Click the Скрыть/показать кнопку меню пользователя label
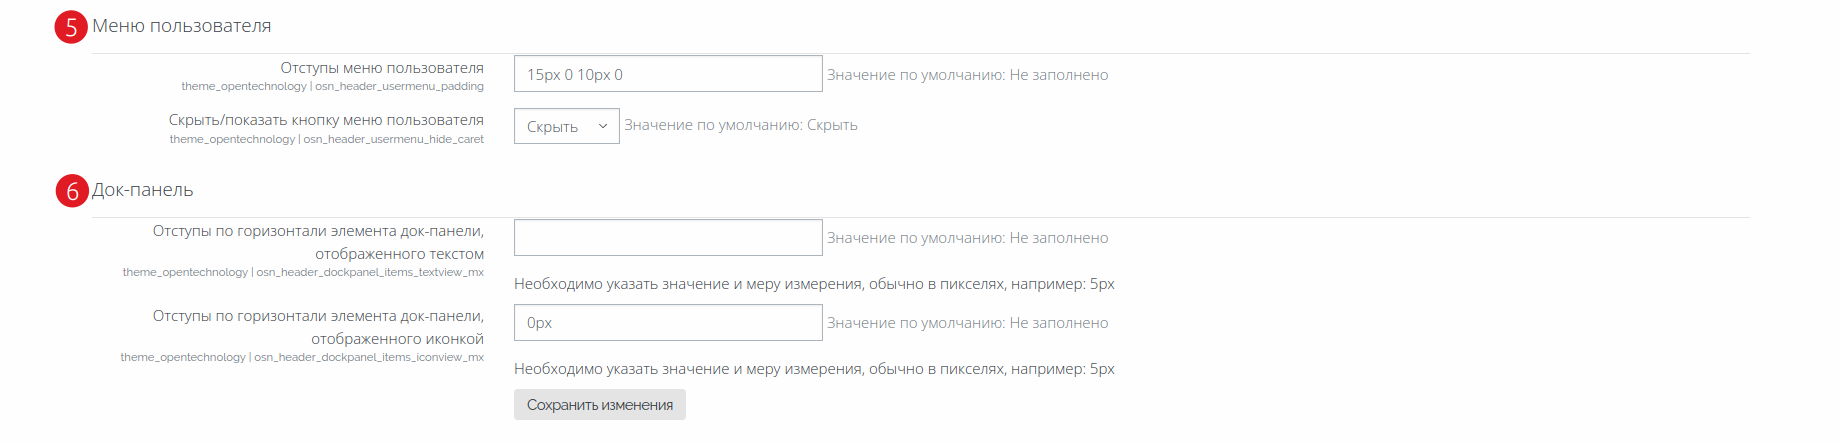Screen dimensions: 1840x445 click(326, 120)
